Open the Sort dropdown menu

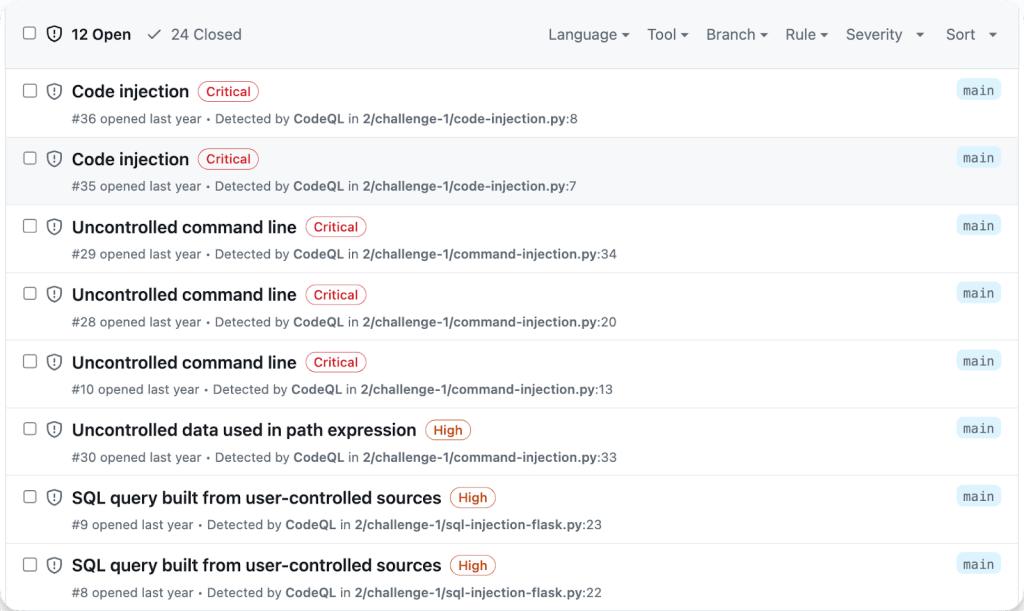coord(971,34)
